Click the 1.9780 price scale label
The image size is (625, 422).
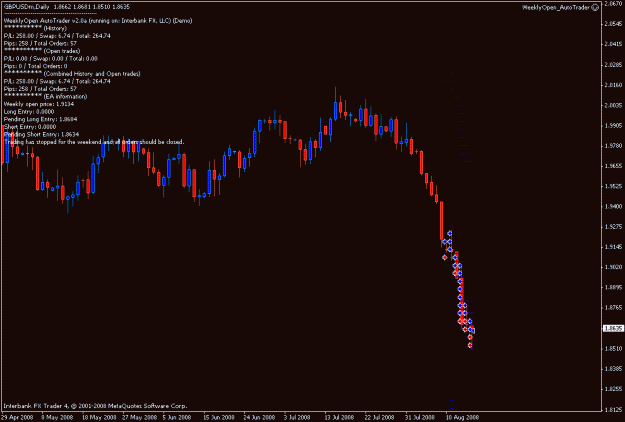click(x=613, y=146)
